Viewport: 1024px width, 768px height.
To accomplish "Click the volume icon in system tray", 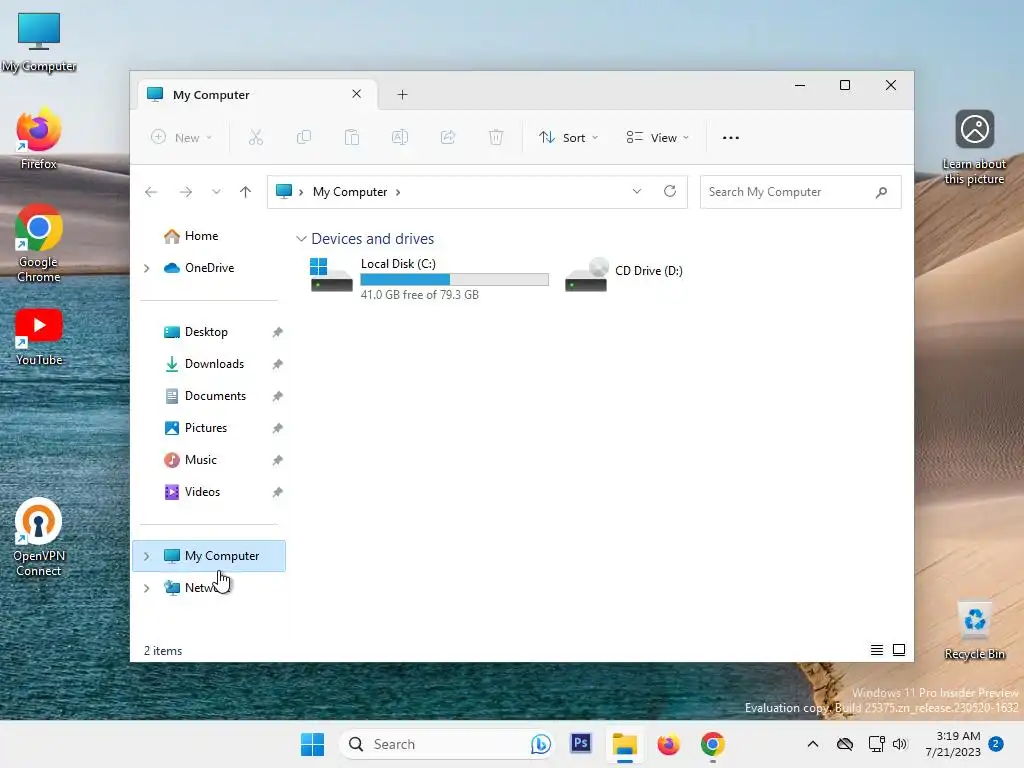I will click(x=900, y=744).
